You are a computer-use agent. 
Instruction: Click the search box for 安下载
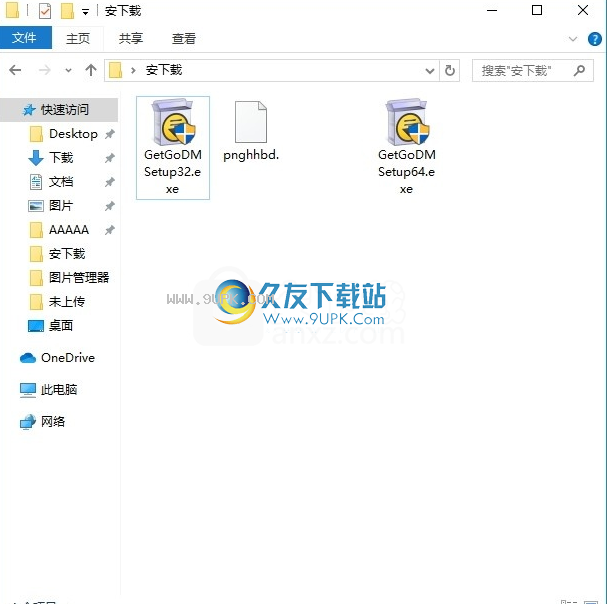[532, 70]
